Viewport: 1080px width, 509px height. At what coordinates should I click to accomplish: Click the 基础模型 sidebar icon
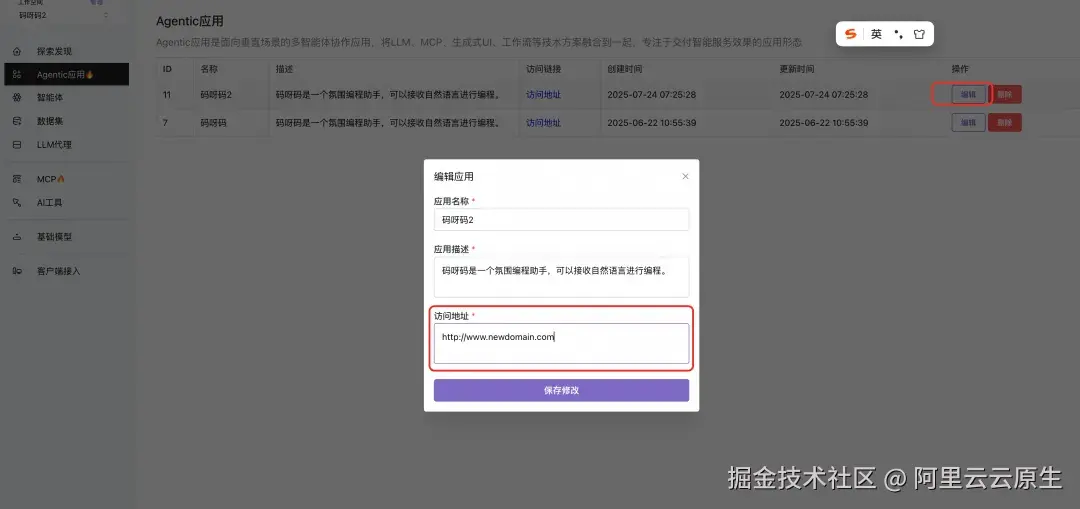(17, 237)
